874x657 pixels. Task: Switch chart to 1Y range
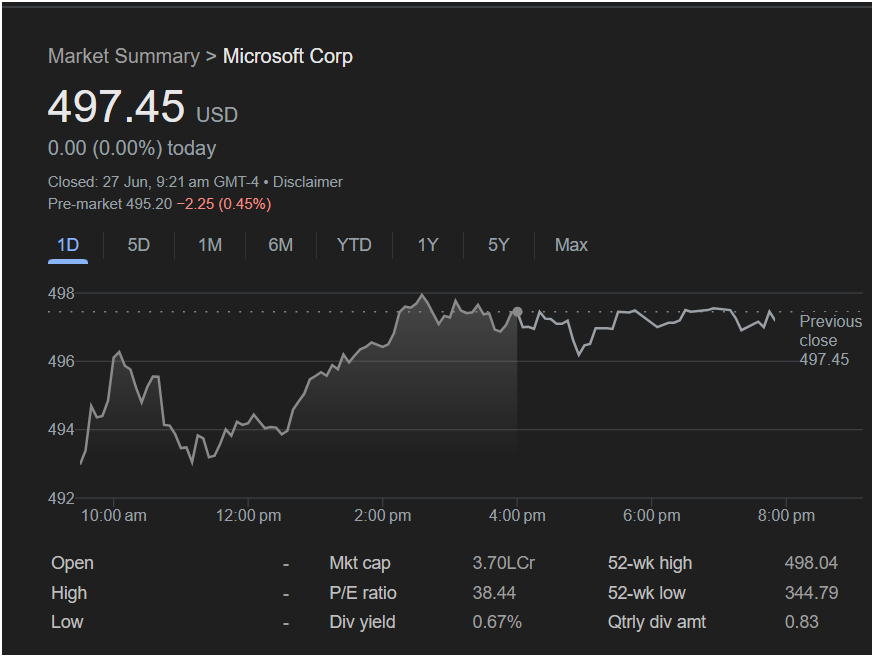tap(428, 245)
